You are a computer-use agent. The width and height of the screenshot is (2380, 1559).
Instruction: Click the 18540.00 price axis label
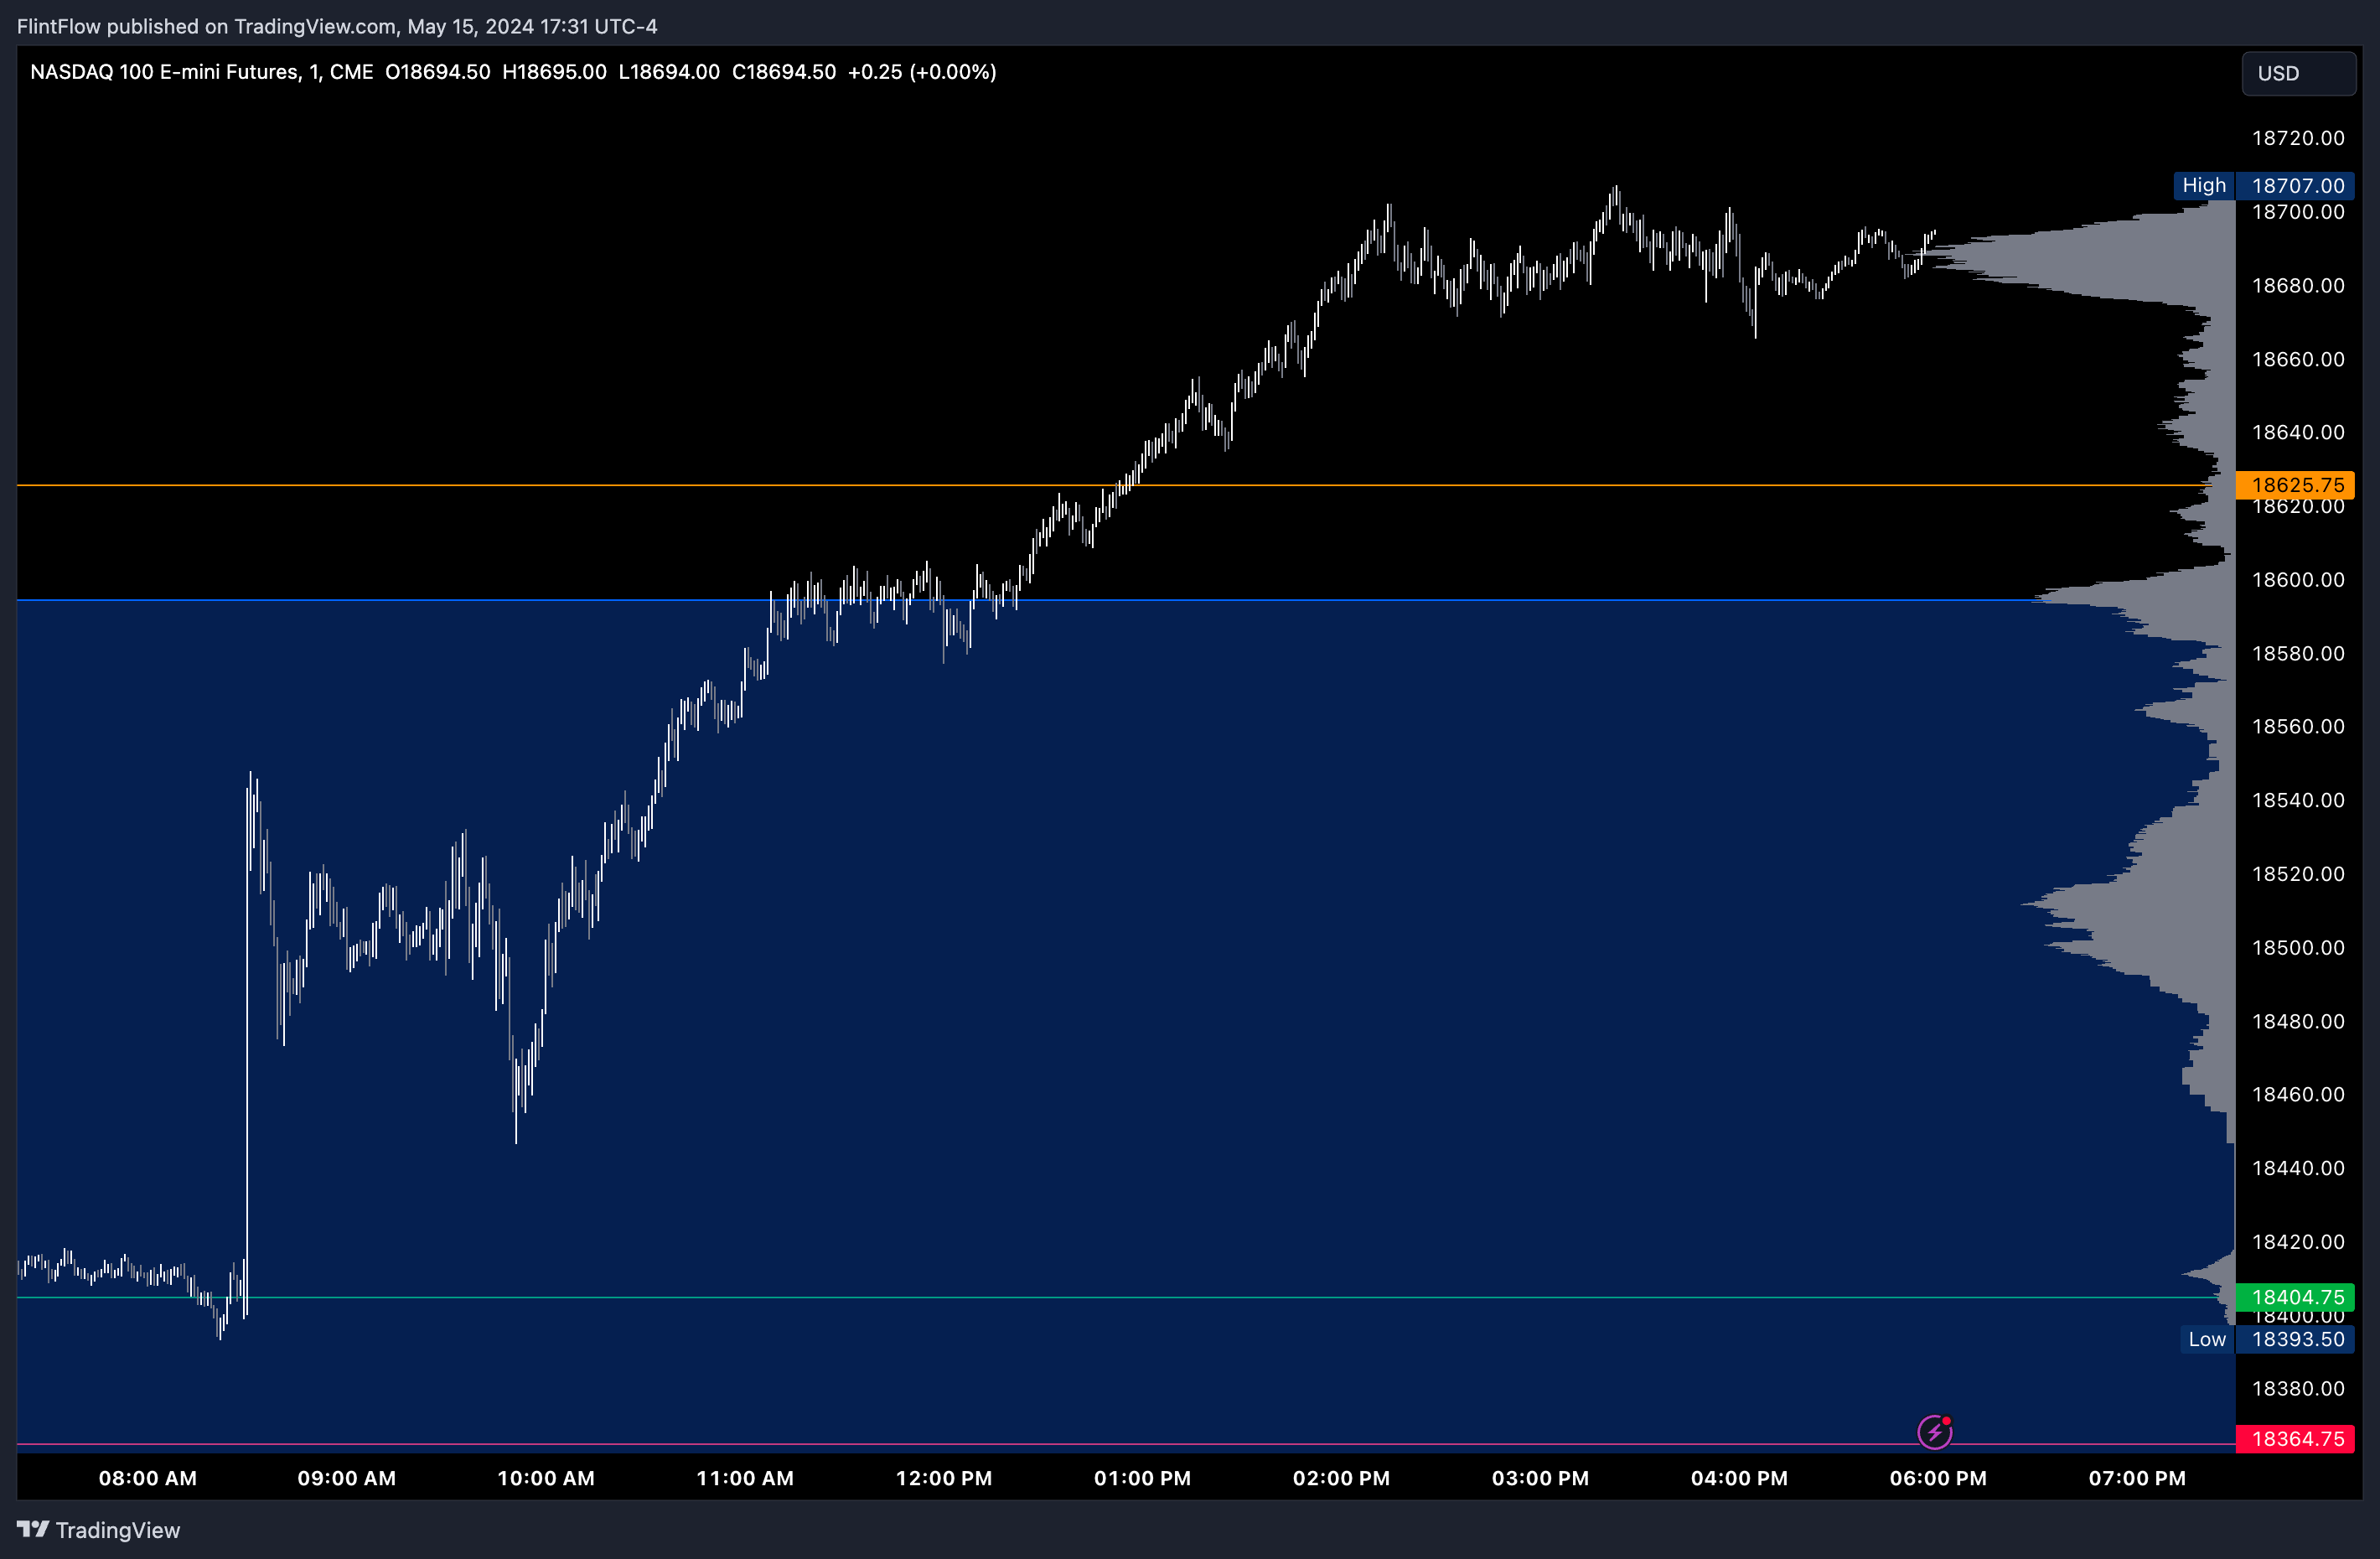point(2298,800)
